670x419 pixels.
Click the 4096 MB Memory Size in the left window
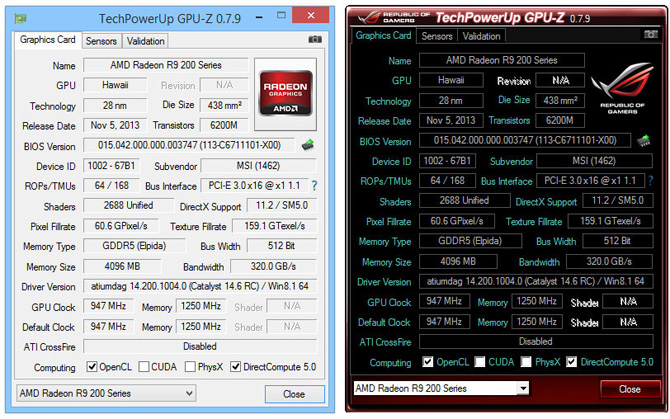122,266
